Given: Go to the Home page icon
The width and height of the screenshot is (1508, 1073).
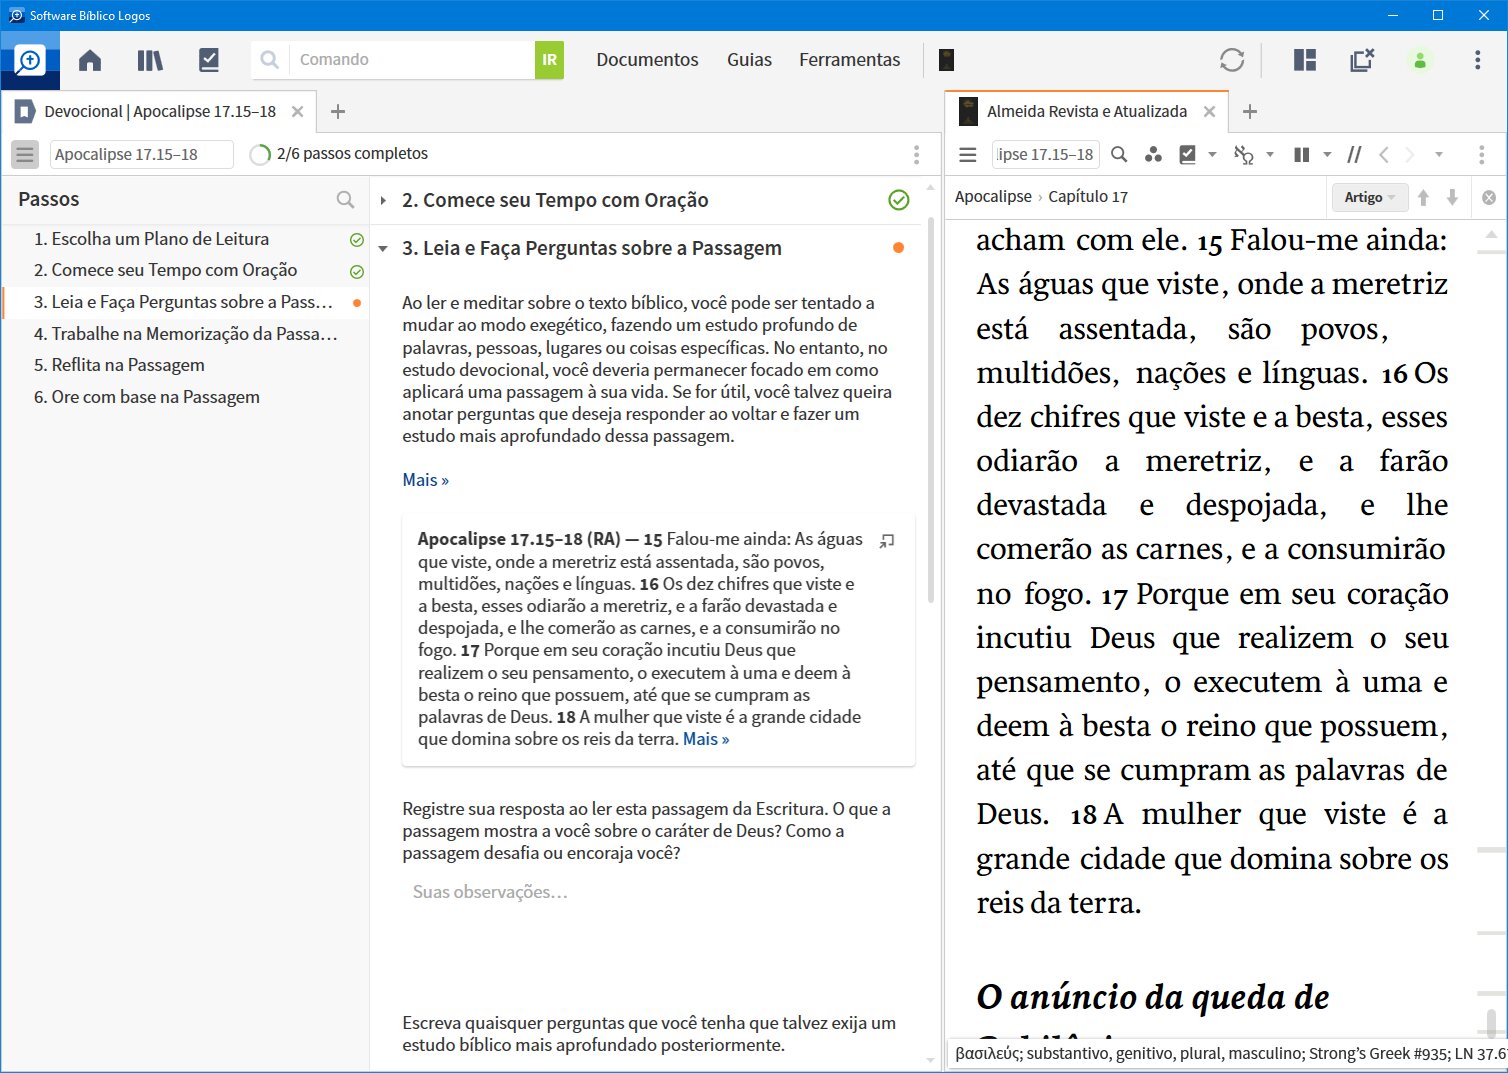Looking at the screenshot, I should coord(90,60).
